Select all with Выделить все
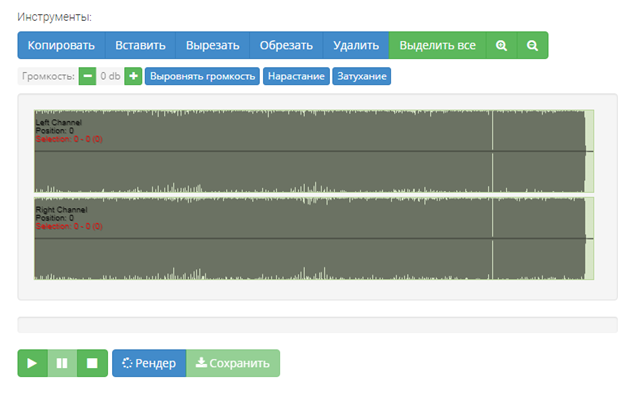The image size is (628, 397). click(437, 45)
